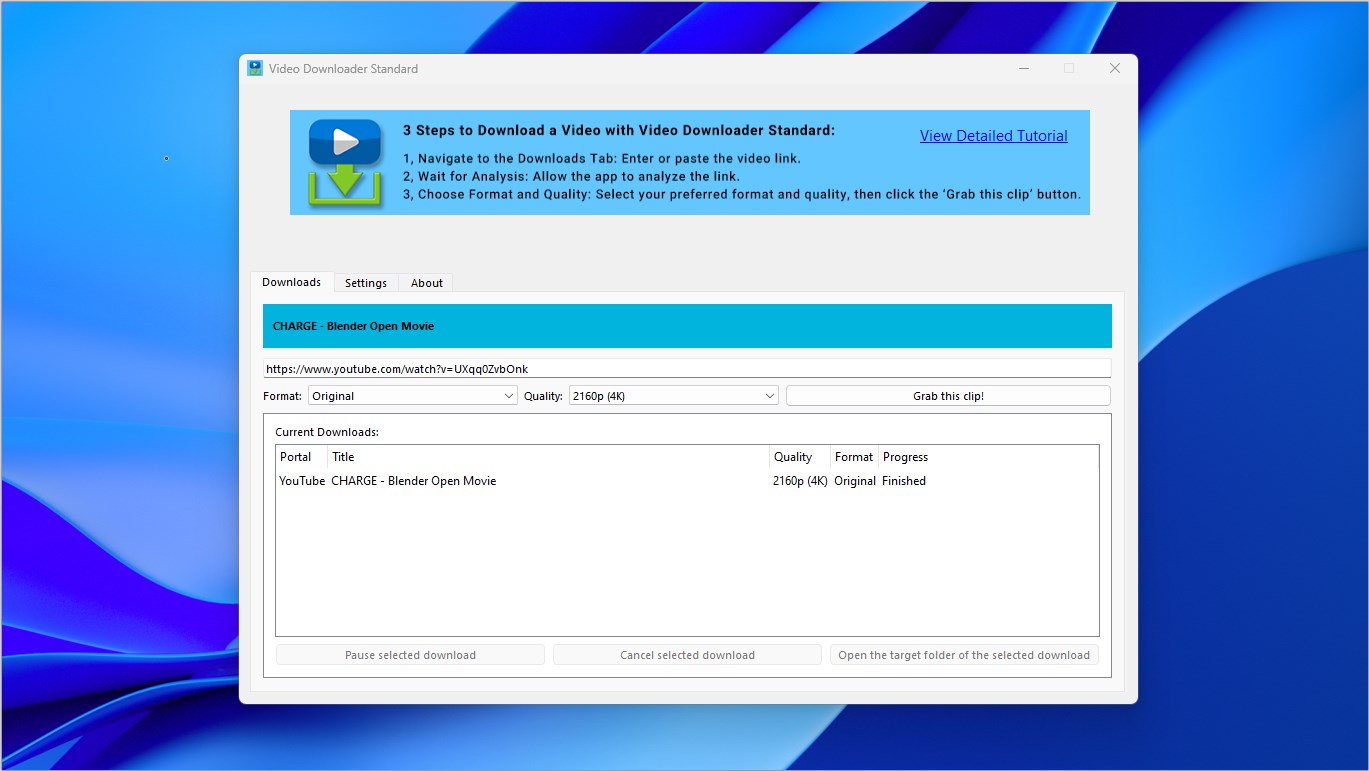Click the Progress column header
Image resolution: width=1369 pixels, height=771 pixels.
click(904, 457)
